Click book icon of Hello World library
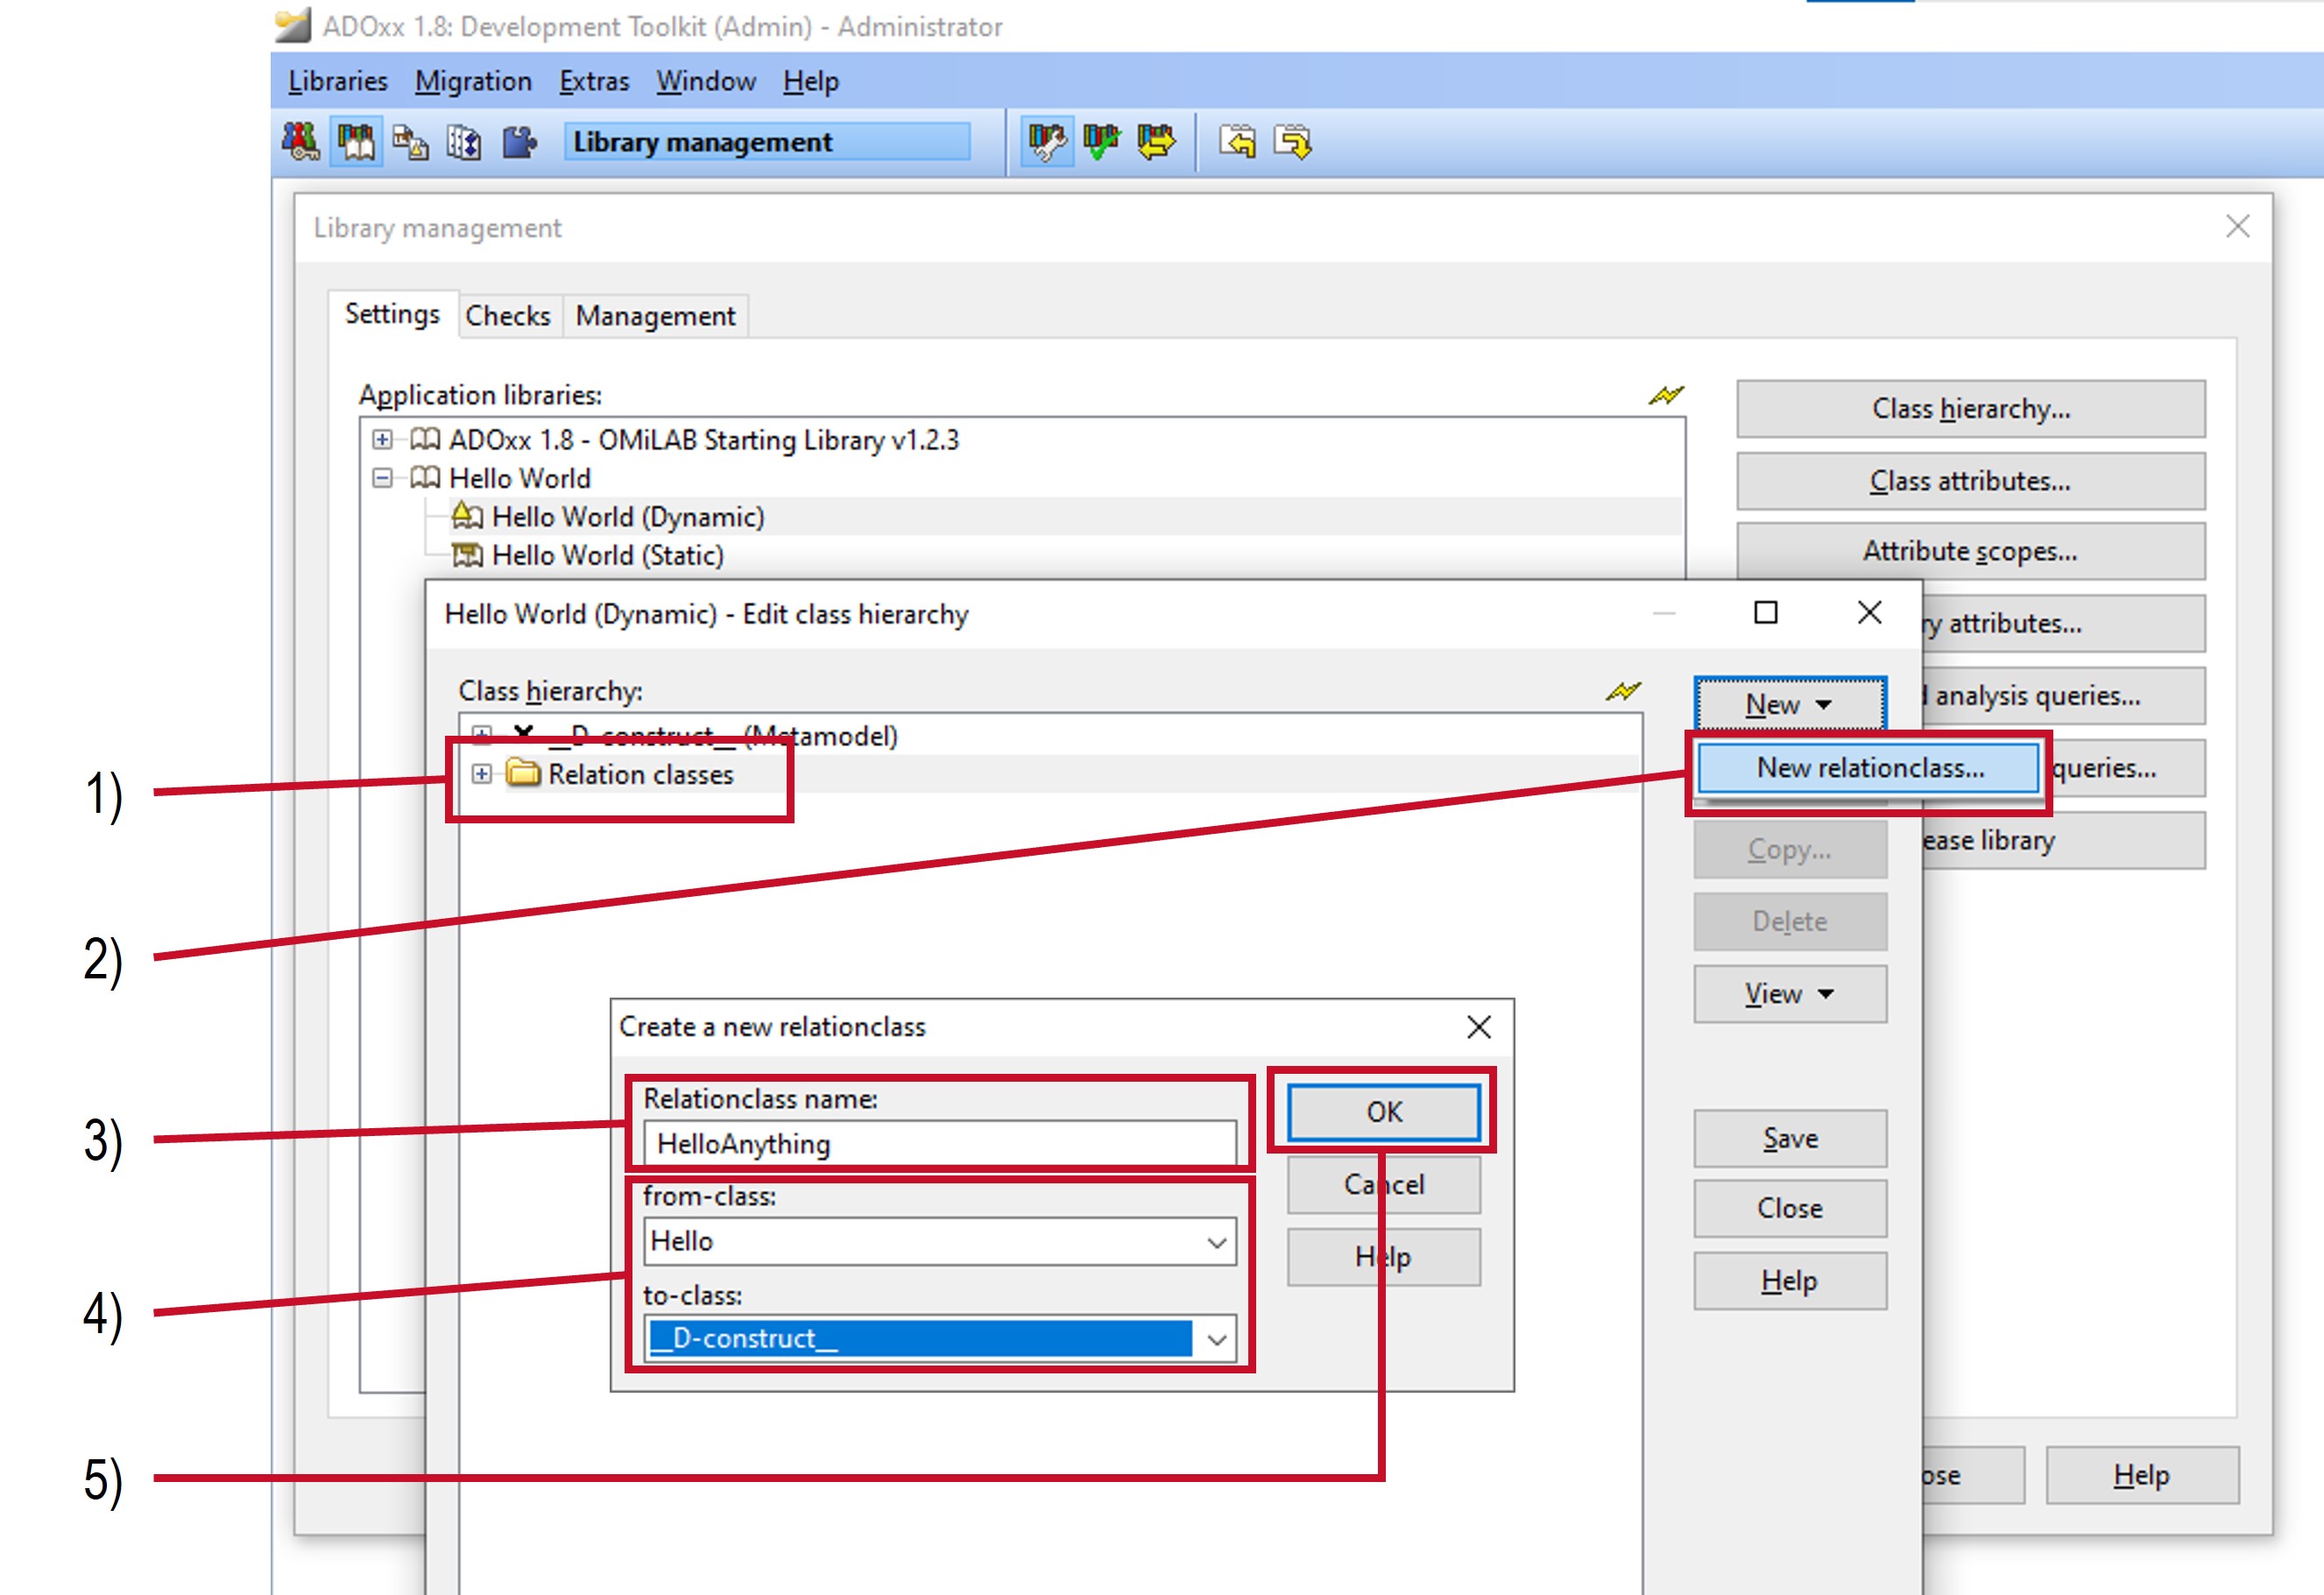The height and width of the screenshot is (1595, 2324). pyautogui.click(x=425, y=478)
